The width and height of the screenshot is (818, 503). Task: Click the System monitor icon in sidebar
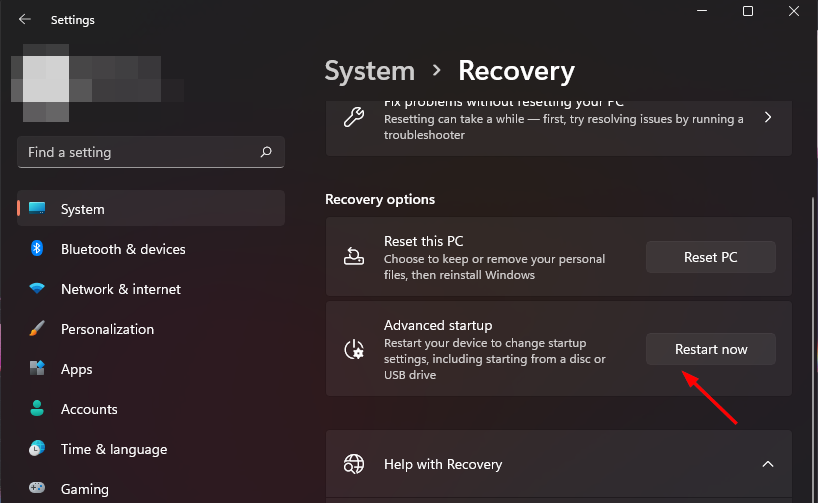tap(38, 209)
